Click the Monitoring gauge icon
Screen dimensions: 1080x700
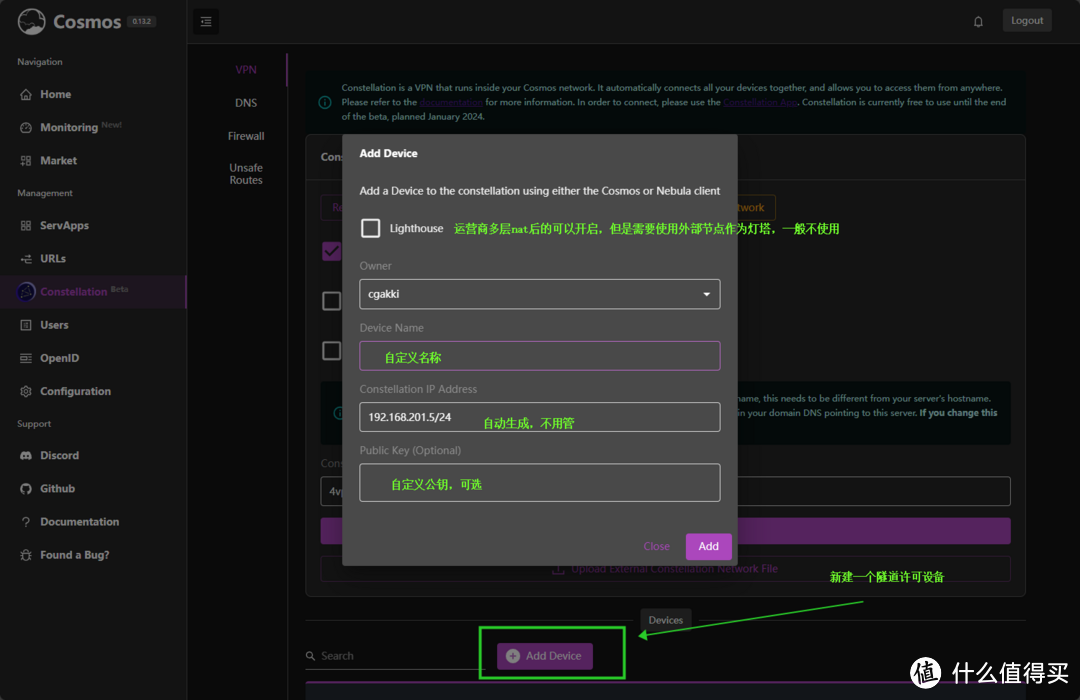26,127
